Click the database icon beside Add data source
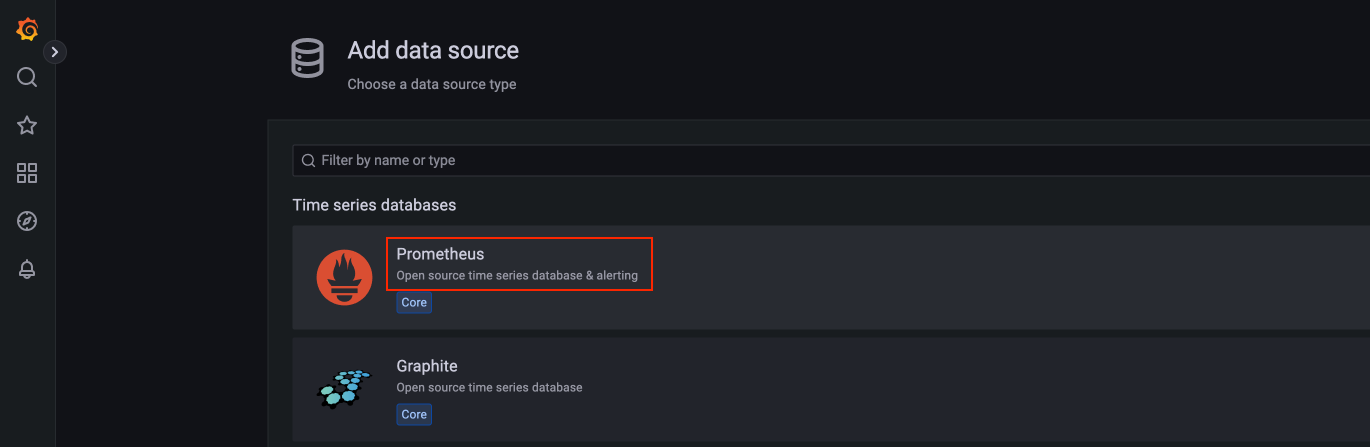 (307, 59)
